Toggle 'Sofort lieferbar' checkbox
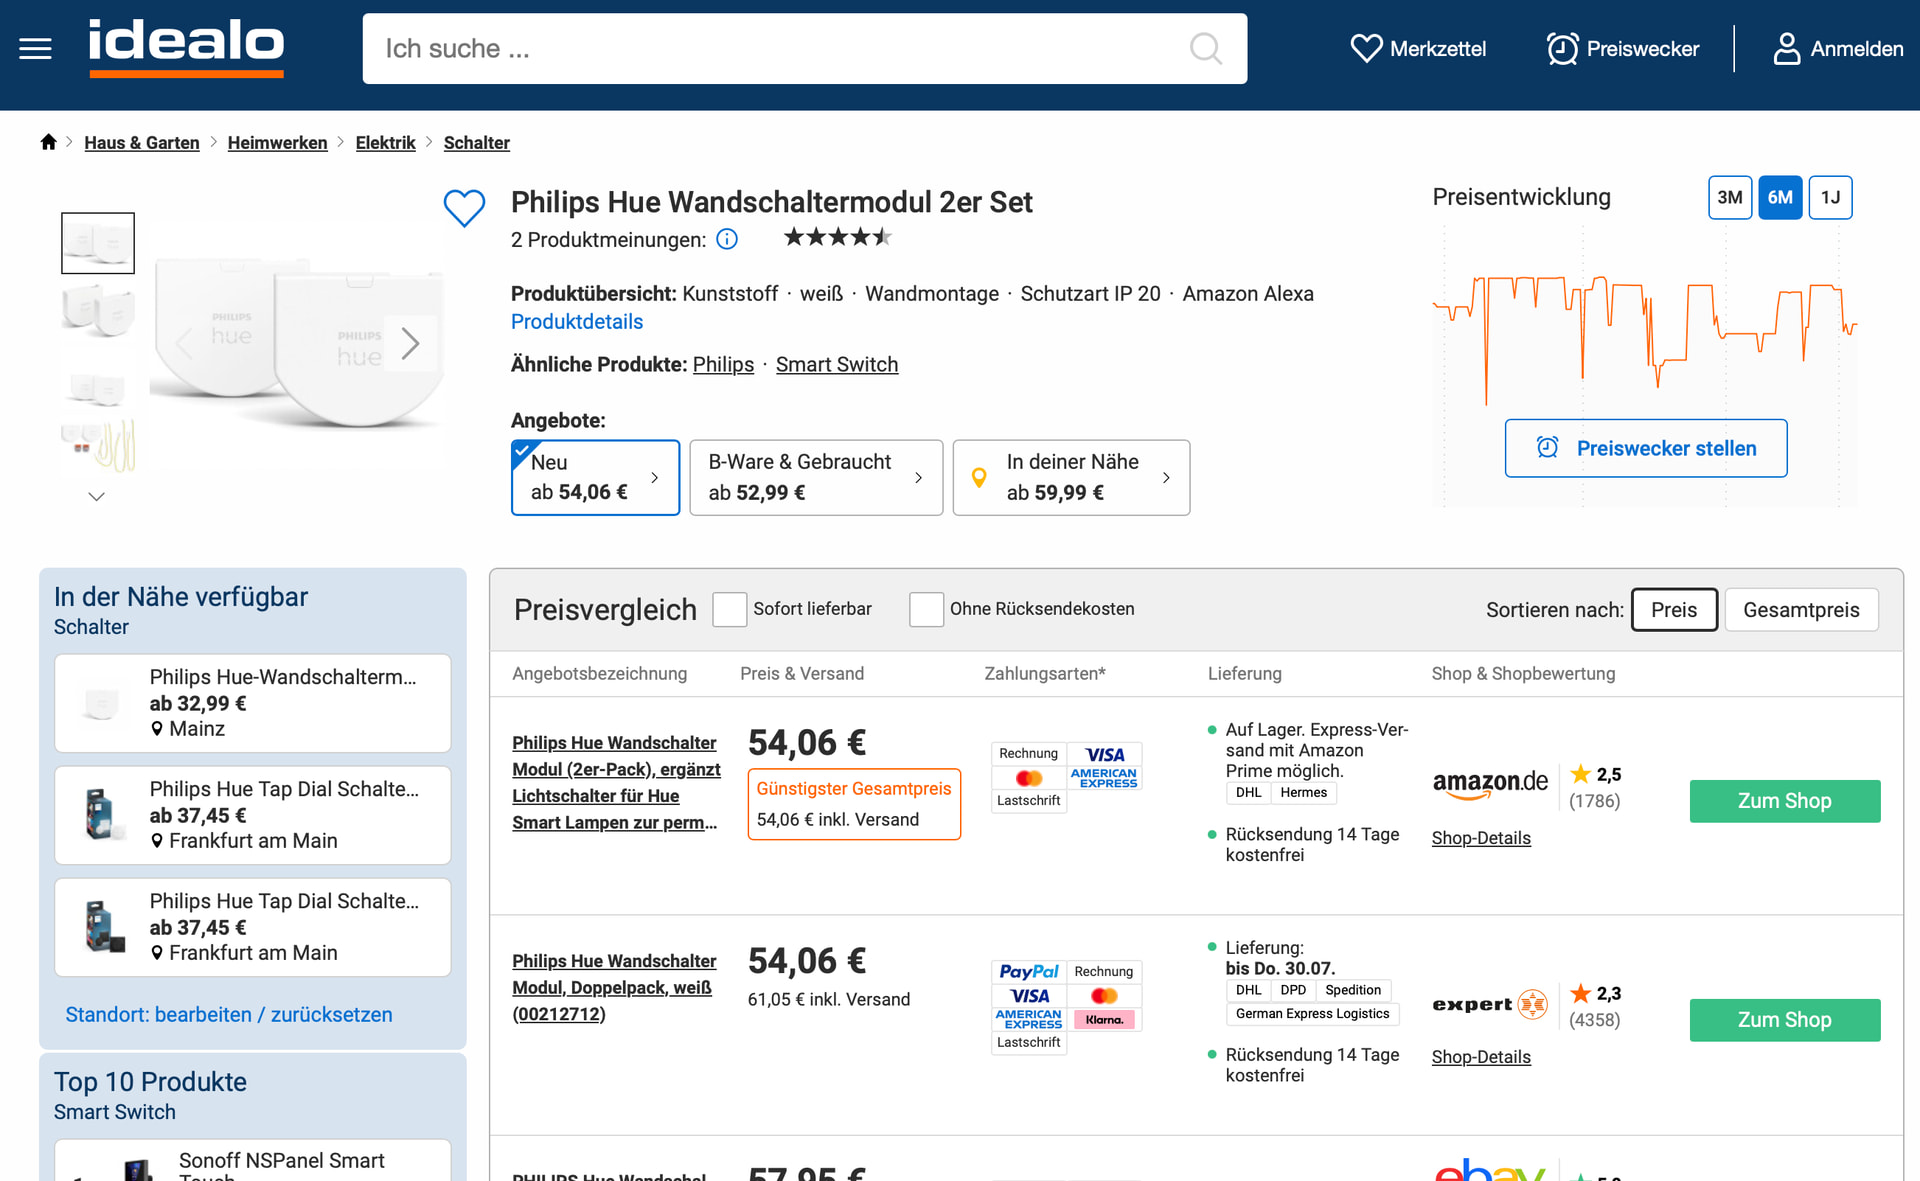1920x1181 pixels. point(729,609)
